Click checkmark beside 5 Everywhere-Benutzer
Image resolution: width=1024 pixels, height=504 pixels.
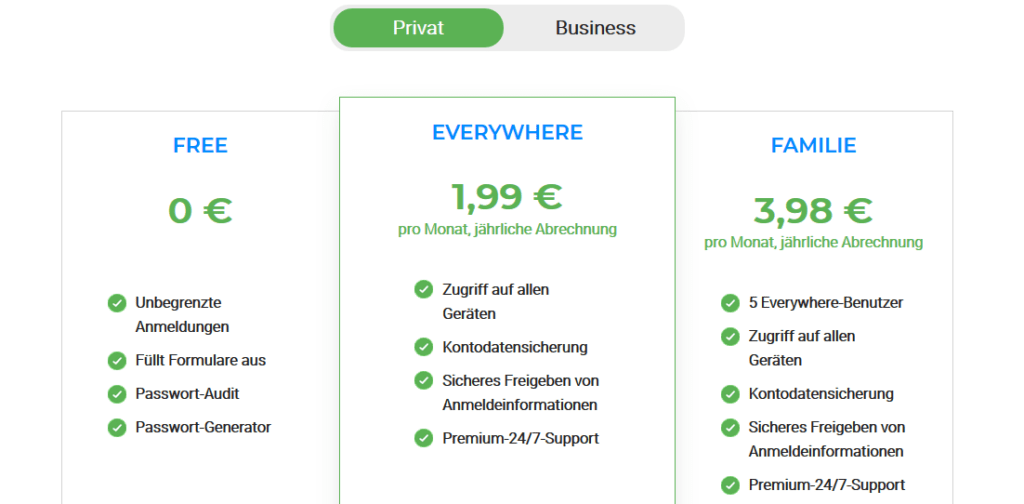click(730, 303)
